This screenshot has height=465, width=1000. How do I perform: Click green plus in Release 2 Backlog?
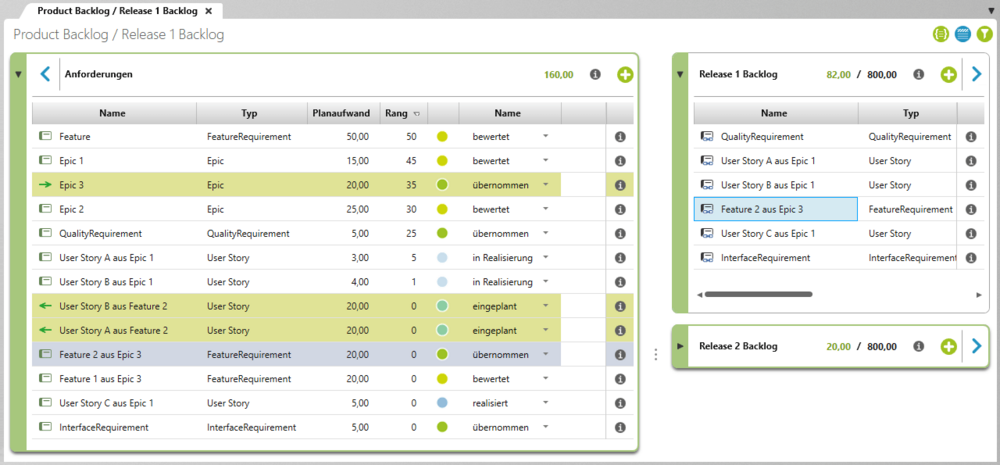pos(949,346)
